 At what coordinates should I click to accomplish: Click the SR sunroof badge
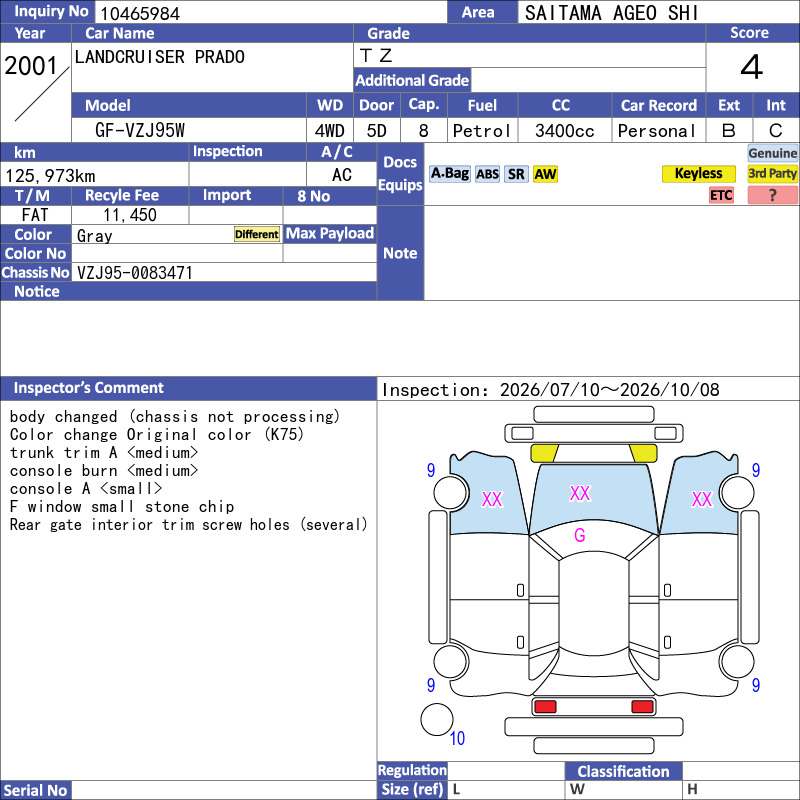(x=516, y=174)
